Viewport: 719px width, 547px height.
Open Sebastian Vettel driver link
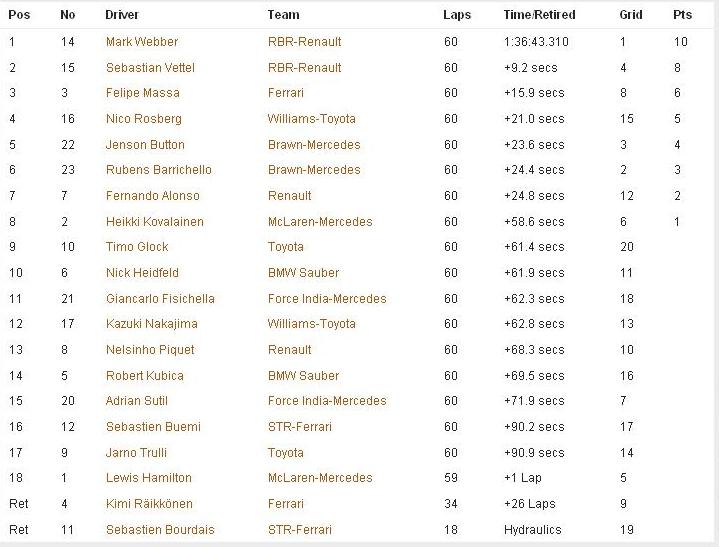pyautogui.click(x=150, y=68)
